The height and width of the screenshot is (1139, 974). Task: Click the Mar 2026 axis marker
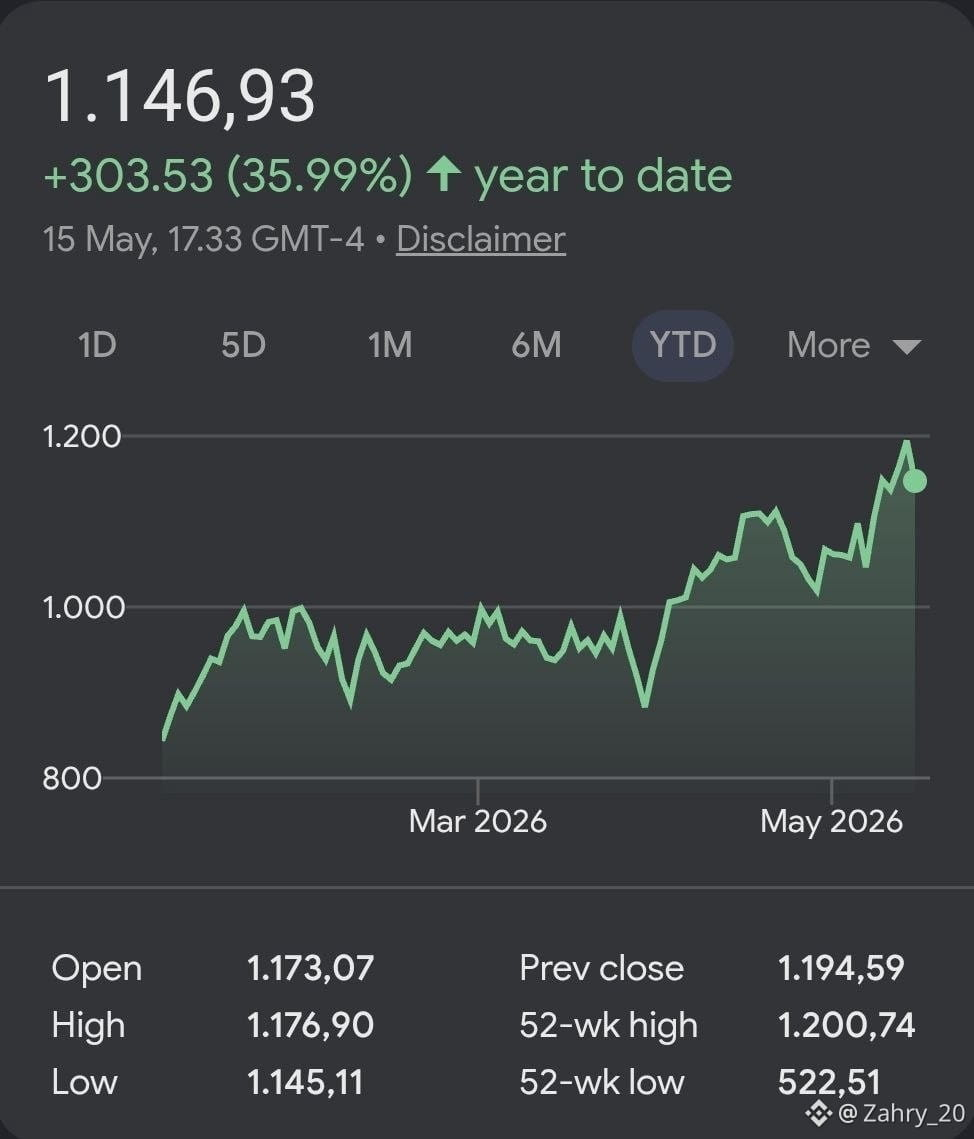tap(477, 822)
